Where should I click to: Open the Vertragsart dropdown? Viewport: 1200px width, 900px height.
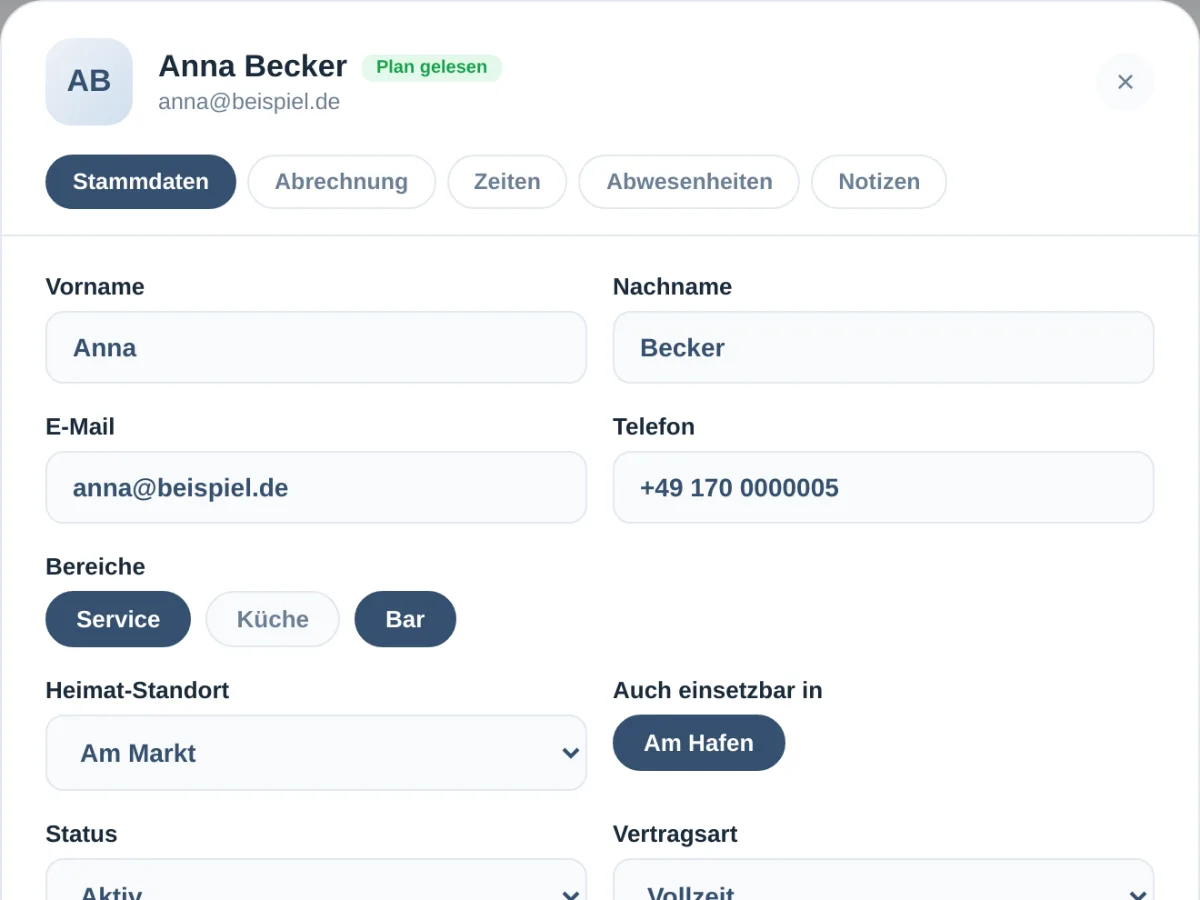coord(883,880)
